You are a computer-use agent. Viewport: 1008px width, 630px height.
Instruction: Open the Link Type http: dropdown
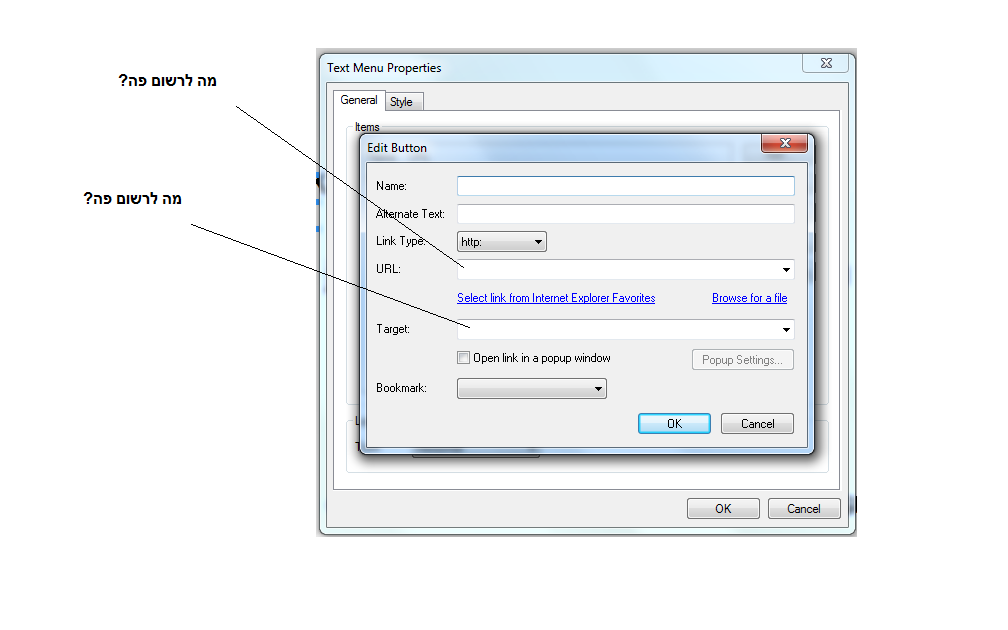tap(502, 241)
